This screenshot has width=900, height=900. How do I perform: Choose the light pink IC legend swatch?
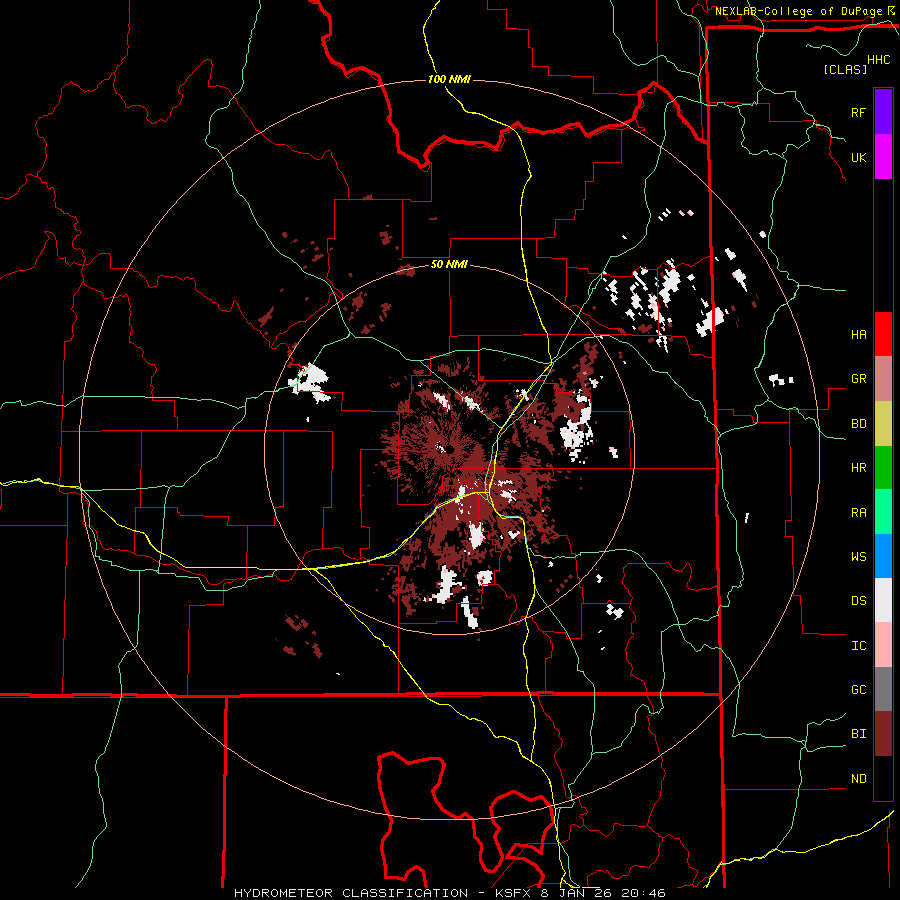coord(883,645)
